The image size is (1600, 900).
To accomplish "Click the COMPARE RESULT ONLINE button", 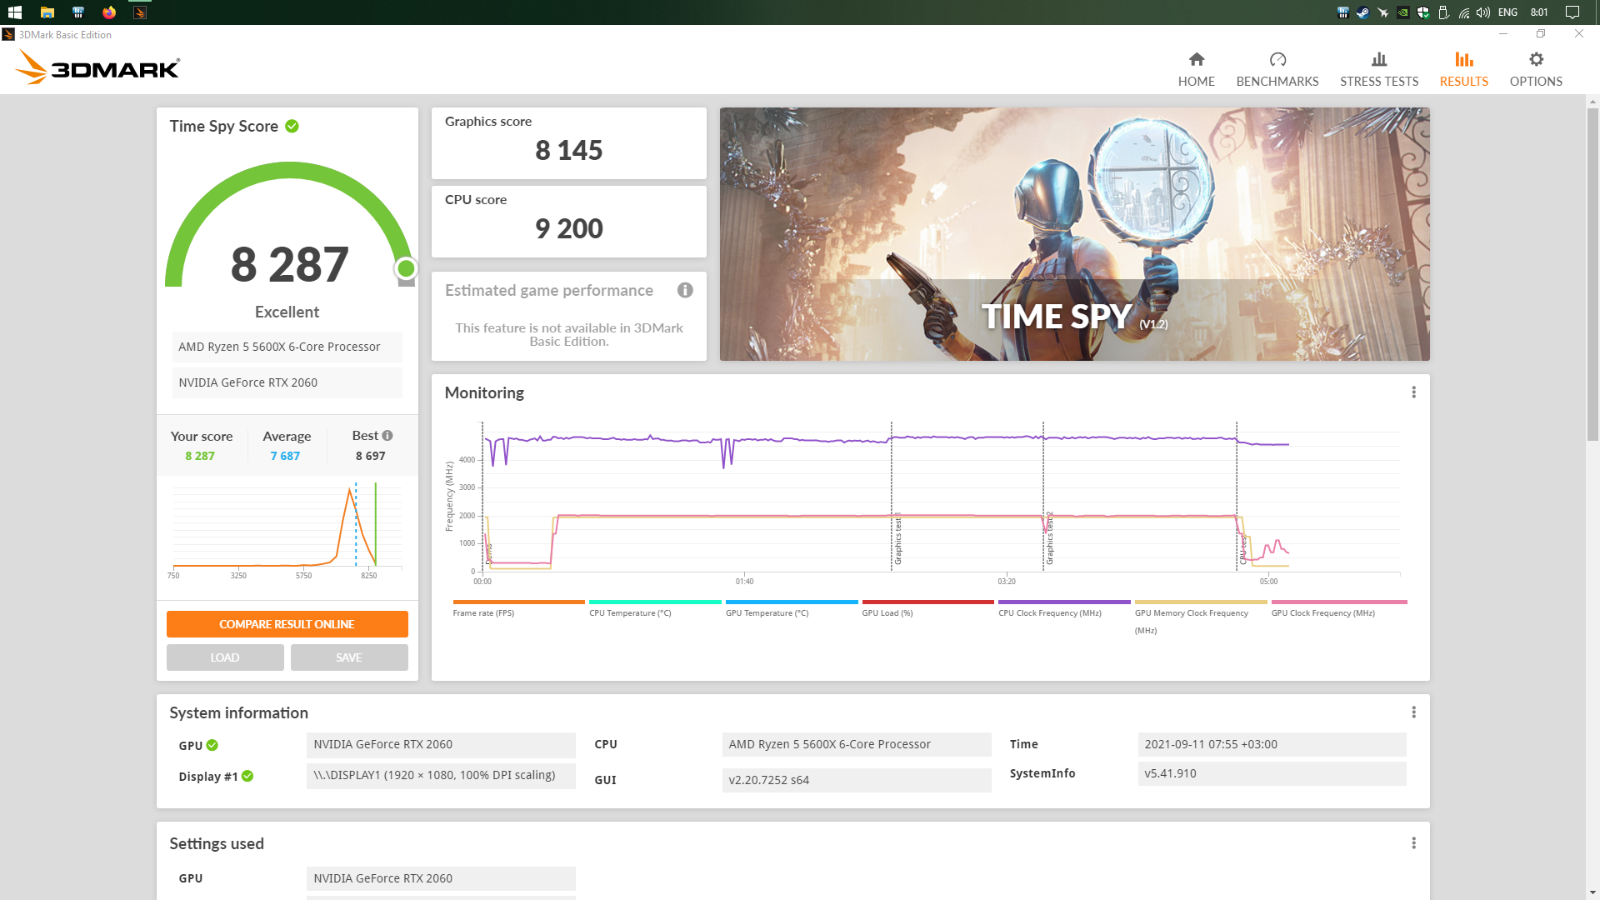I will 287,624.
